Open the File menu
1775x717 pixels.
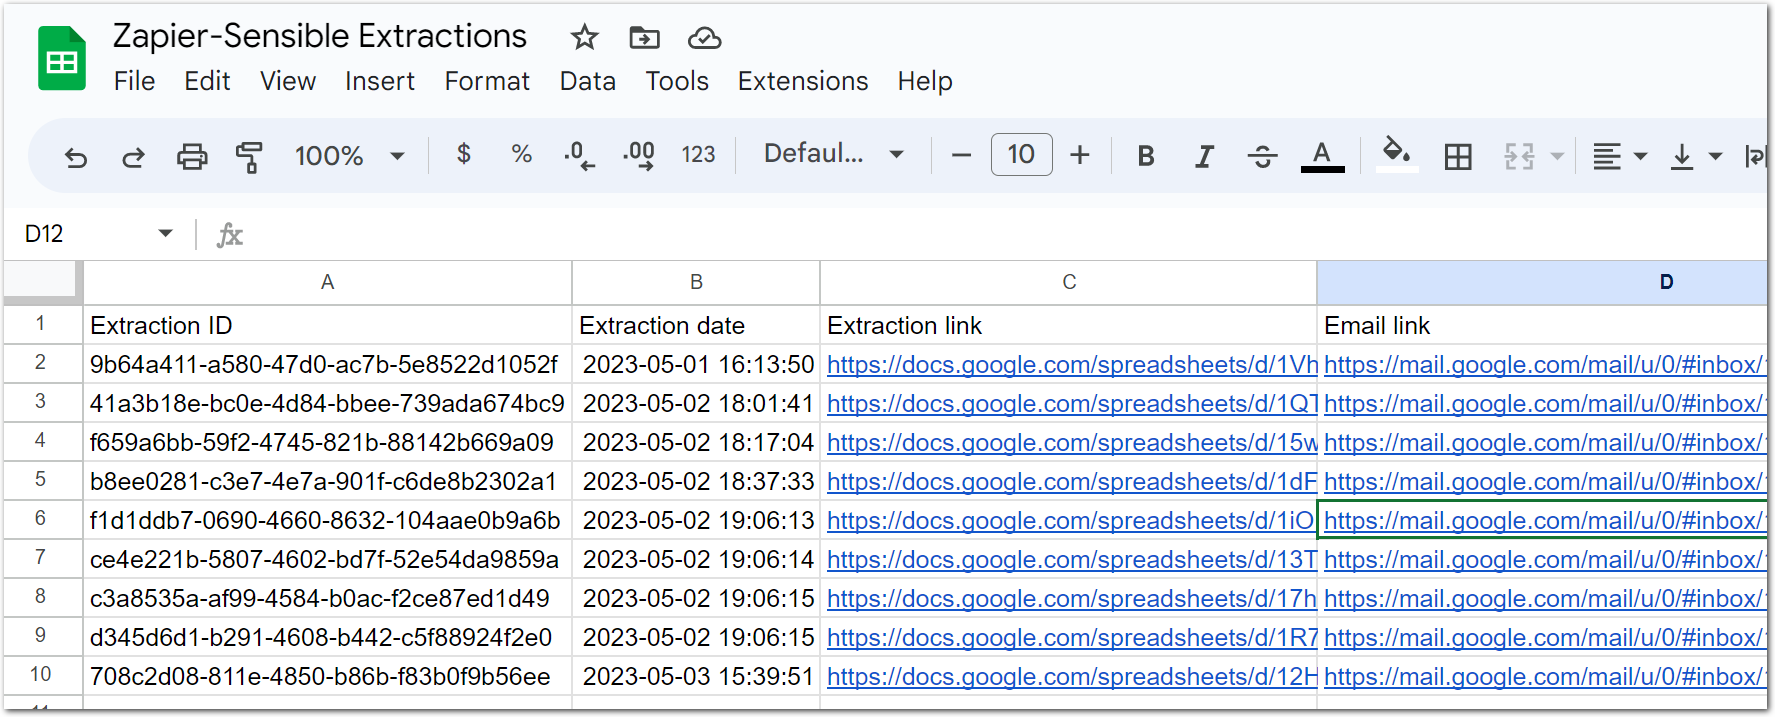(134, 81)
